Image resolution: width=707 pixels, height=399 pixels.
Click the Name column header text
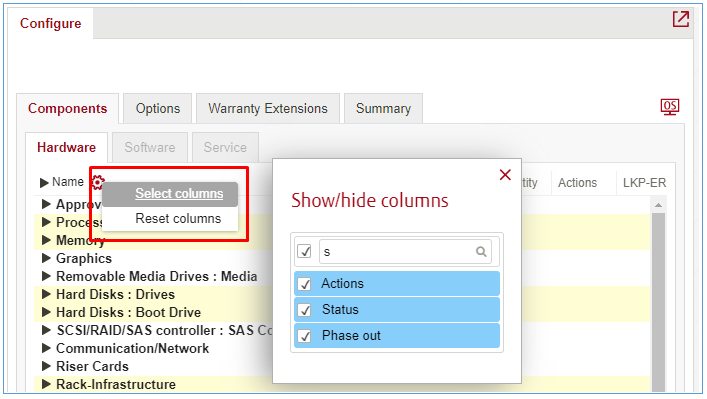point(68,182)
